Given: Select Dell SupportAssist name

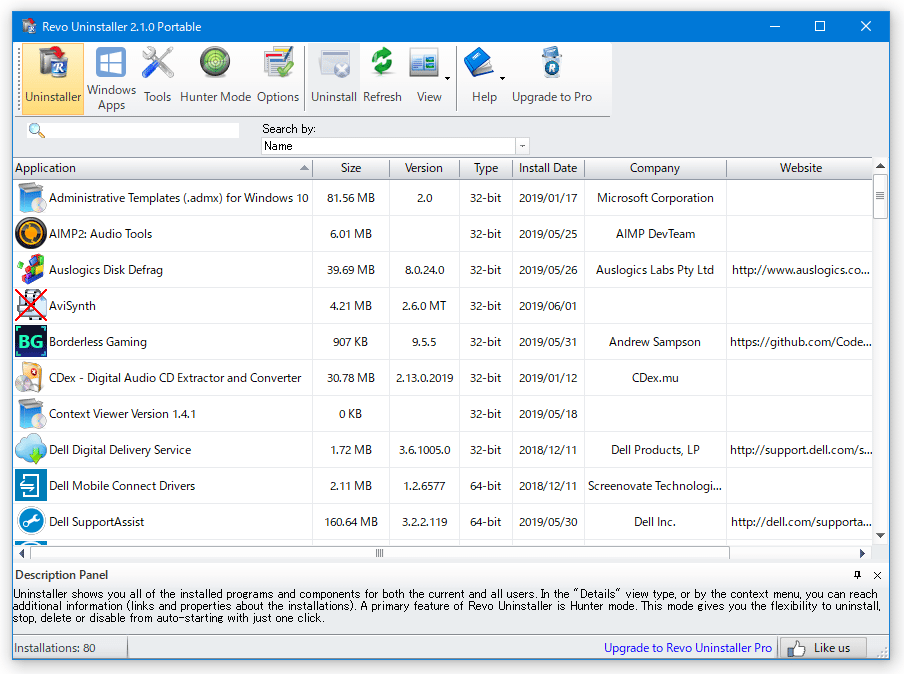Looking at the screenshot, I should [x=96, y=522].
